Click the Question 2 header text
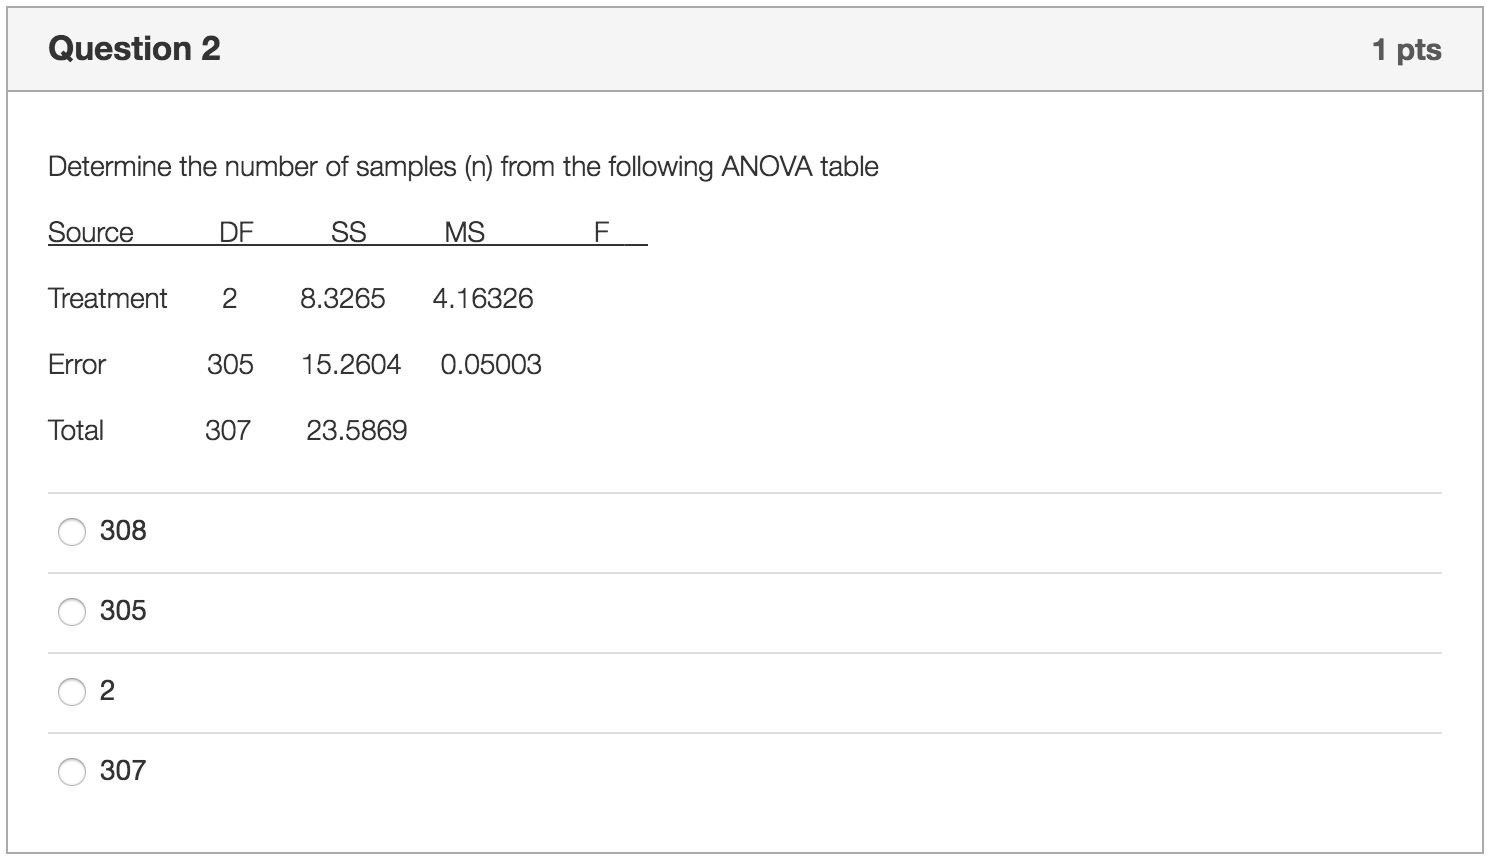The image size is (1492, 864). click(136, 48)
